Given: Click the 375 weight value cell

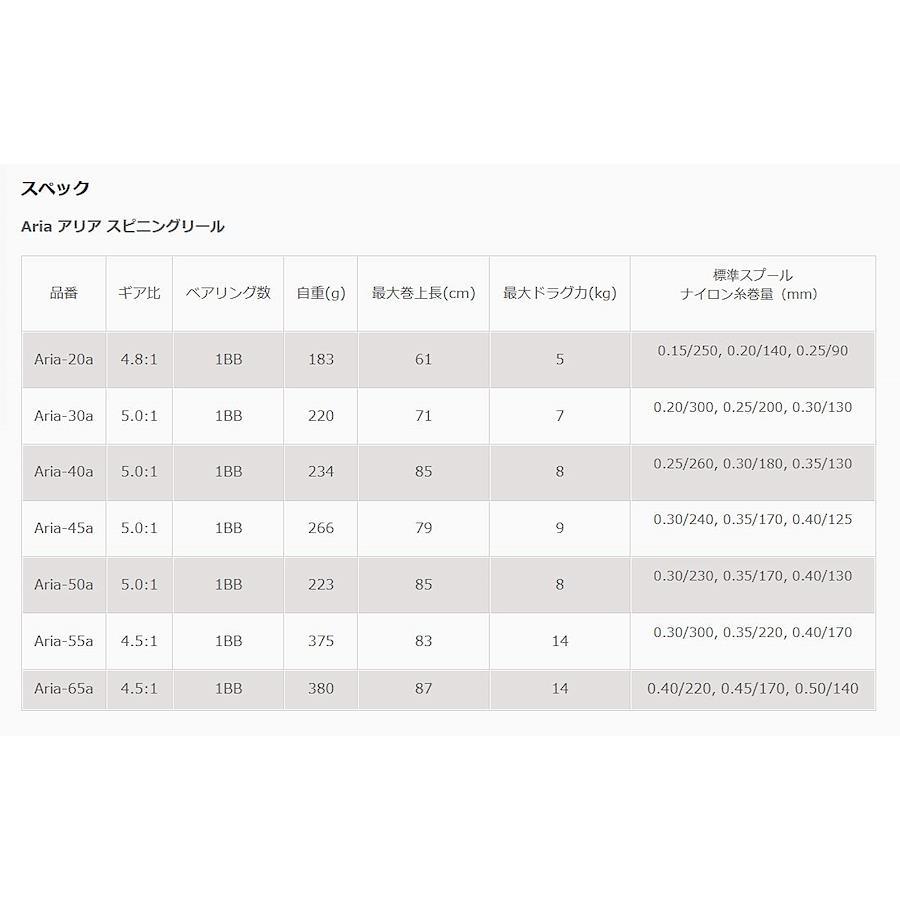Looking at the screenshot, I should tap(321, 641).
